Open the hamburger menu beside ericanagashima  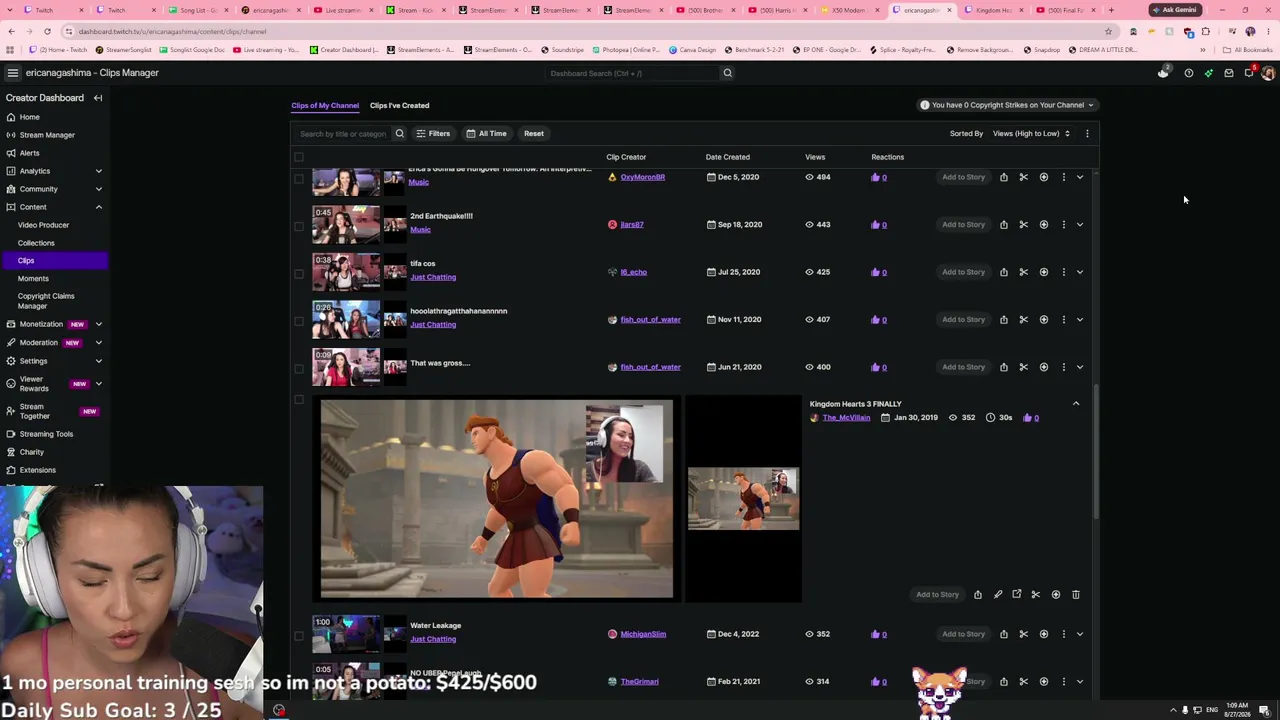point(12,73)
